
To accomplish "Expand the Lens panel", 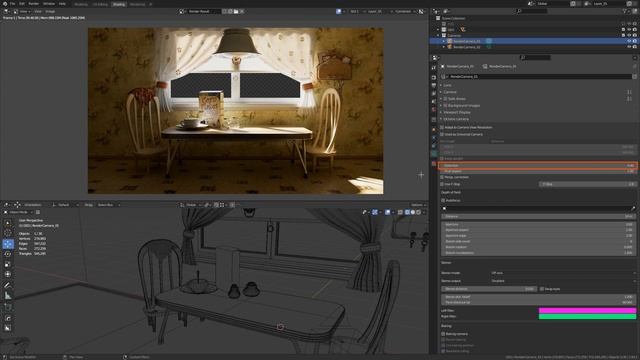I will tap(446, 85).
